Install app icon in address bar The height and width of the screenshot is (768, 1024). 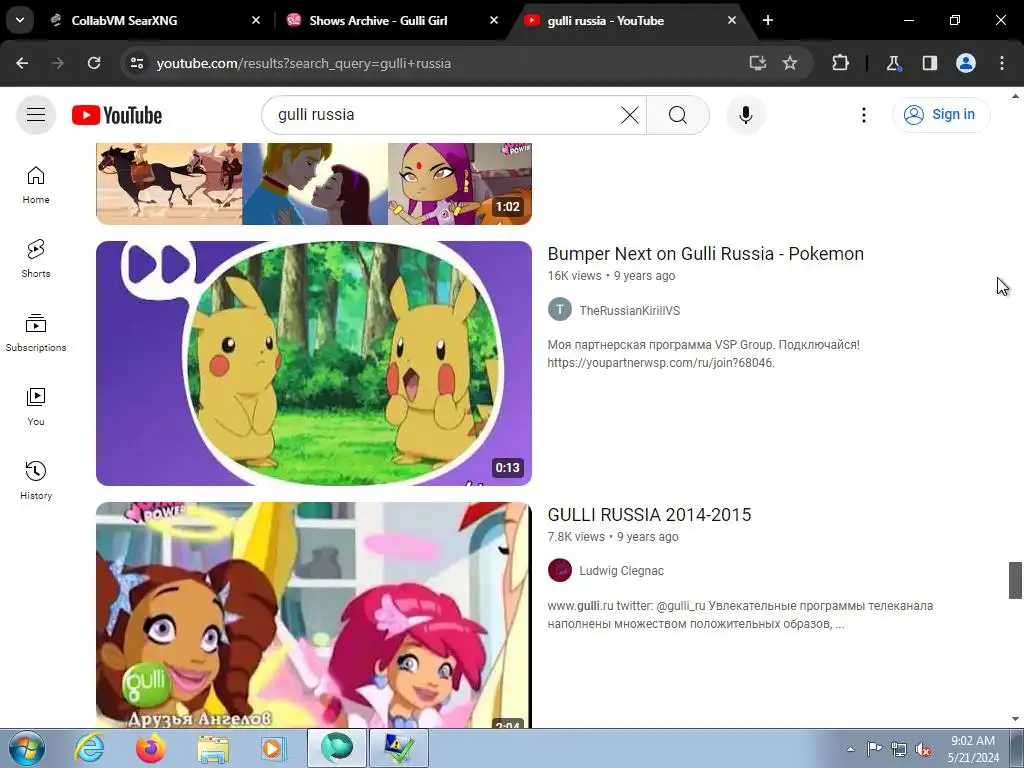tap(758, 63)
